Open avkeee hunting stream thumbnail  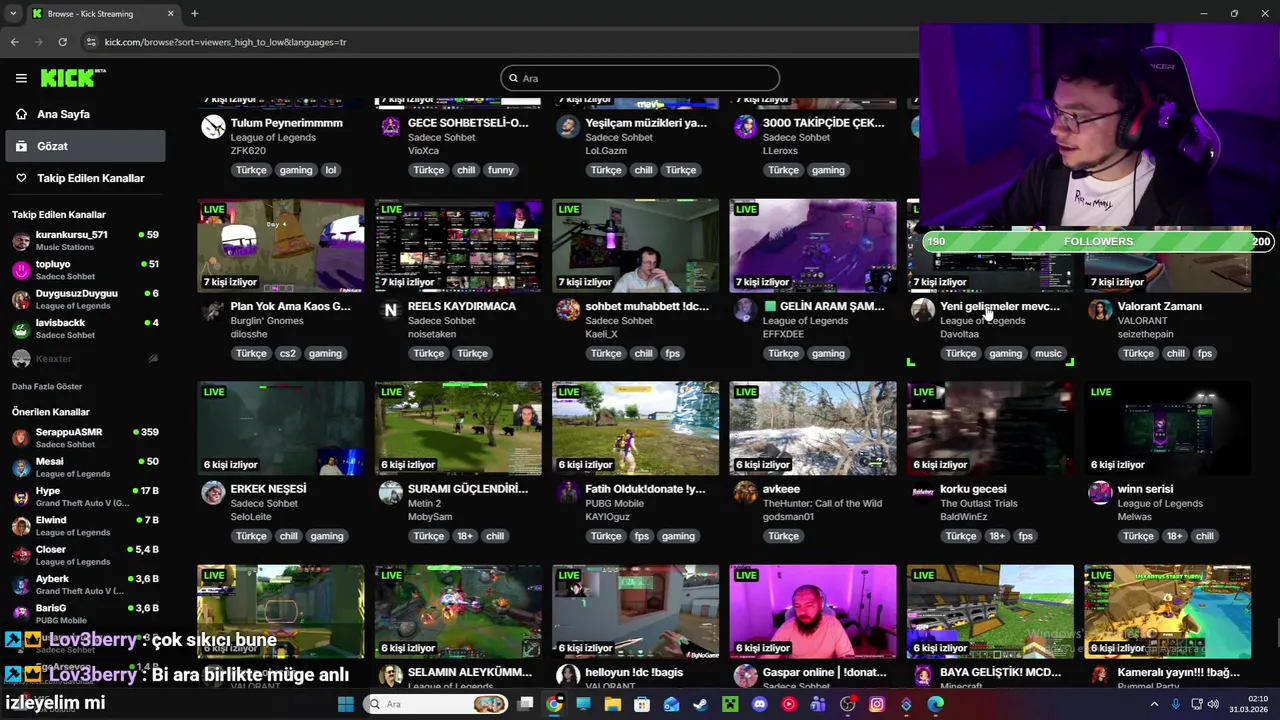pyautogui.click(x=813, y=428)
